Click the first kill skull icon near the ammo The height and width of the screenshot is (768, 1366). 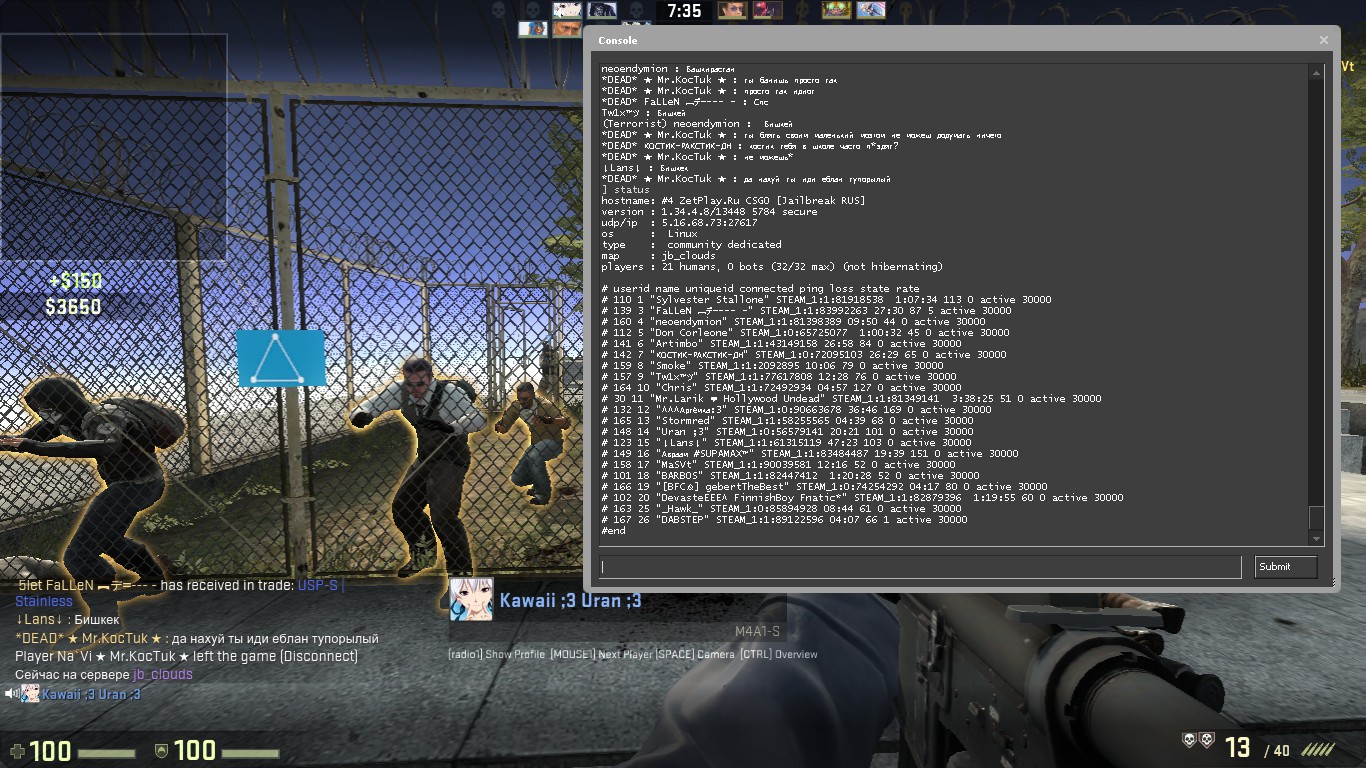tap(1189, 740)
